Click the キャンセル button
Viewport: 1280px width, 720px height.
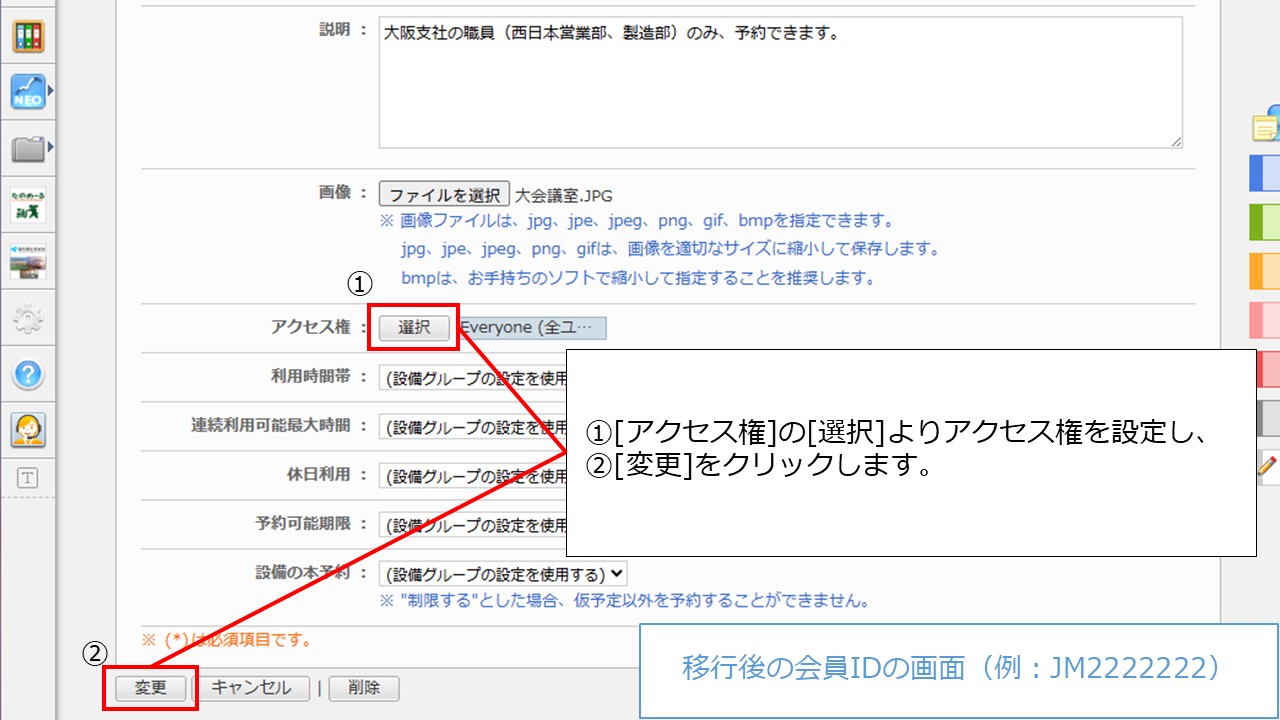tap(251, 688)
